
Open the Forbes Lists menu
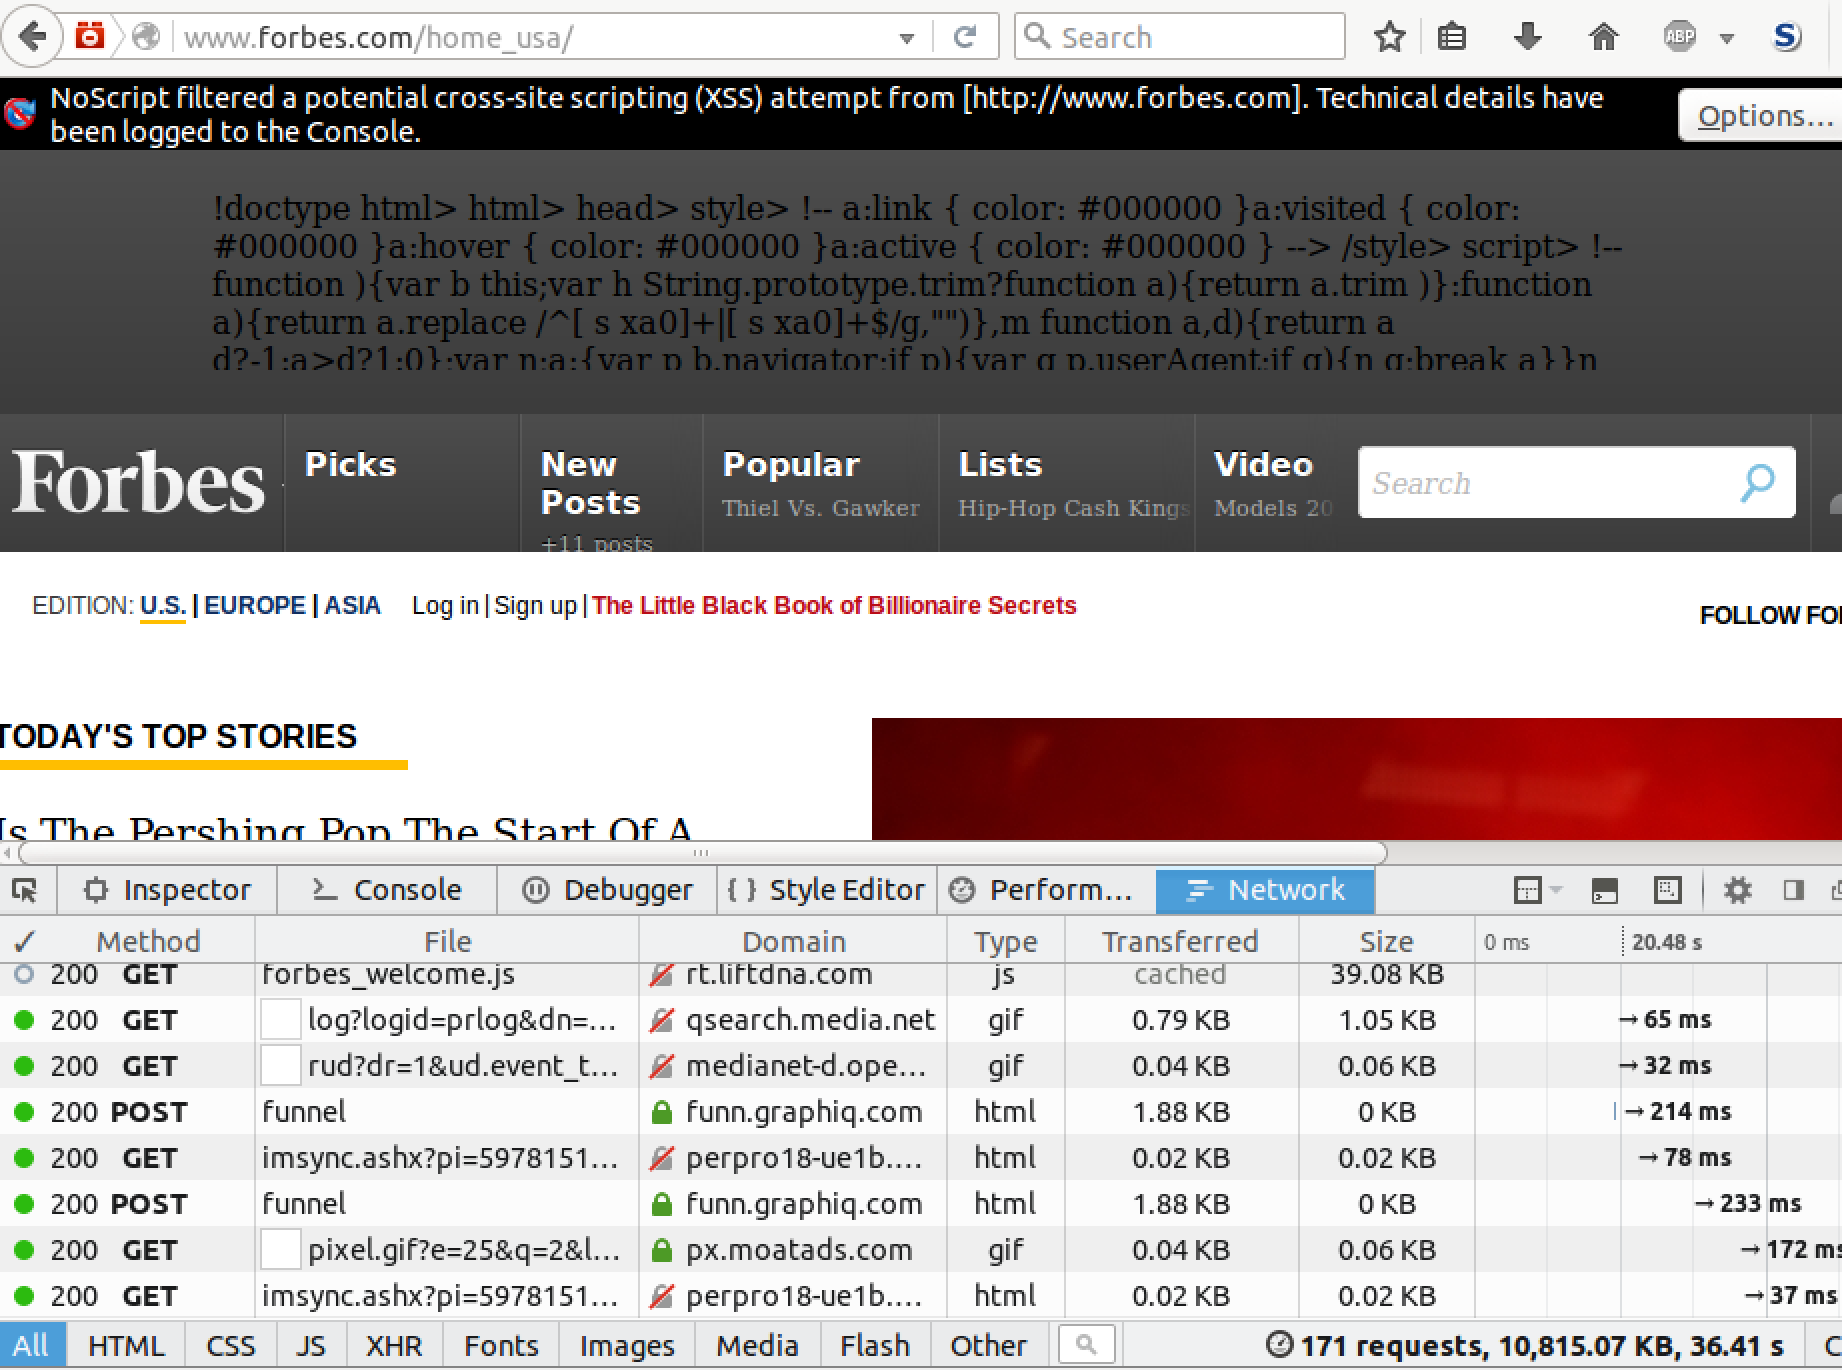click(1000, 465)
